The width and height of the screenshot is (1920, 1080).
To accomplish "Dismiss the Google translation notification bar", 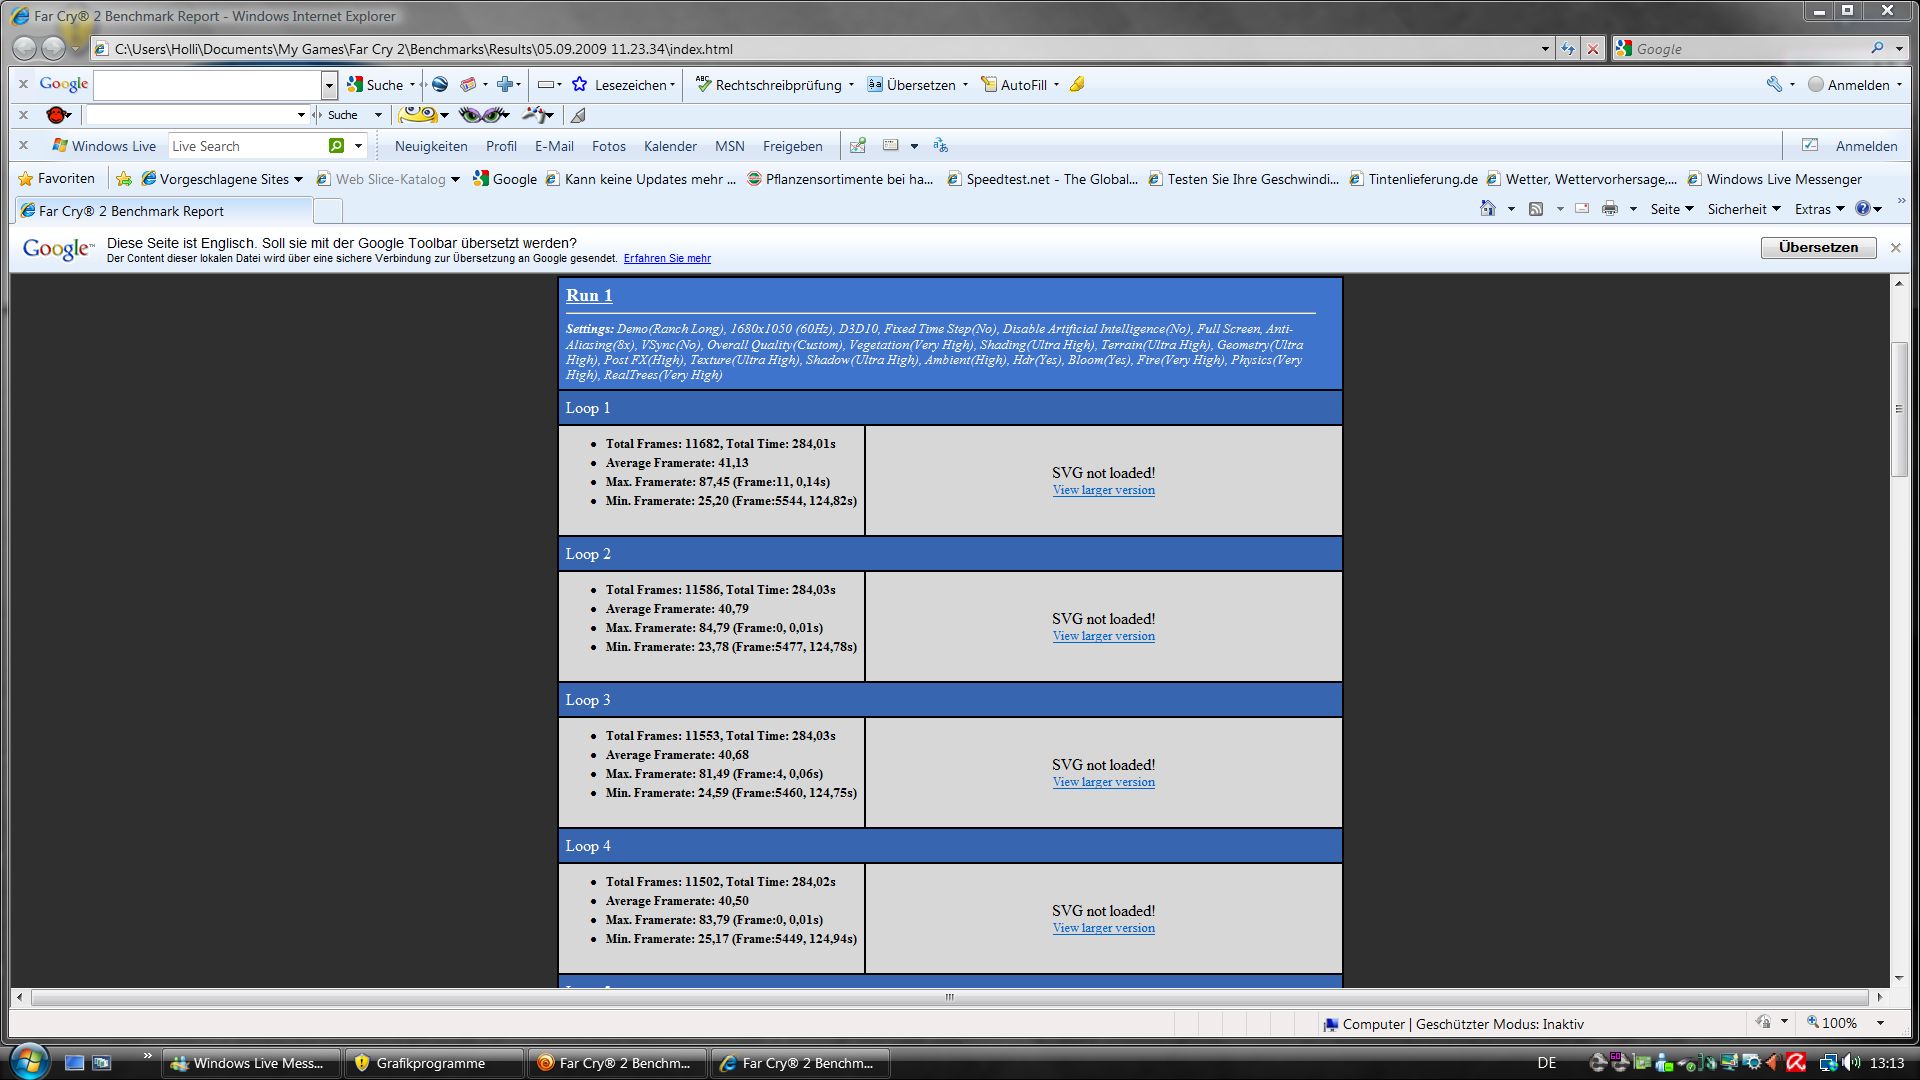I will tap(1895, 248).
